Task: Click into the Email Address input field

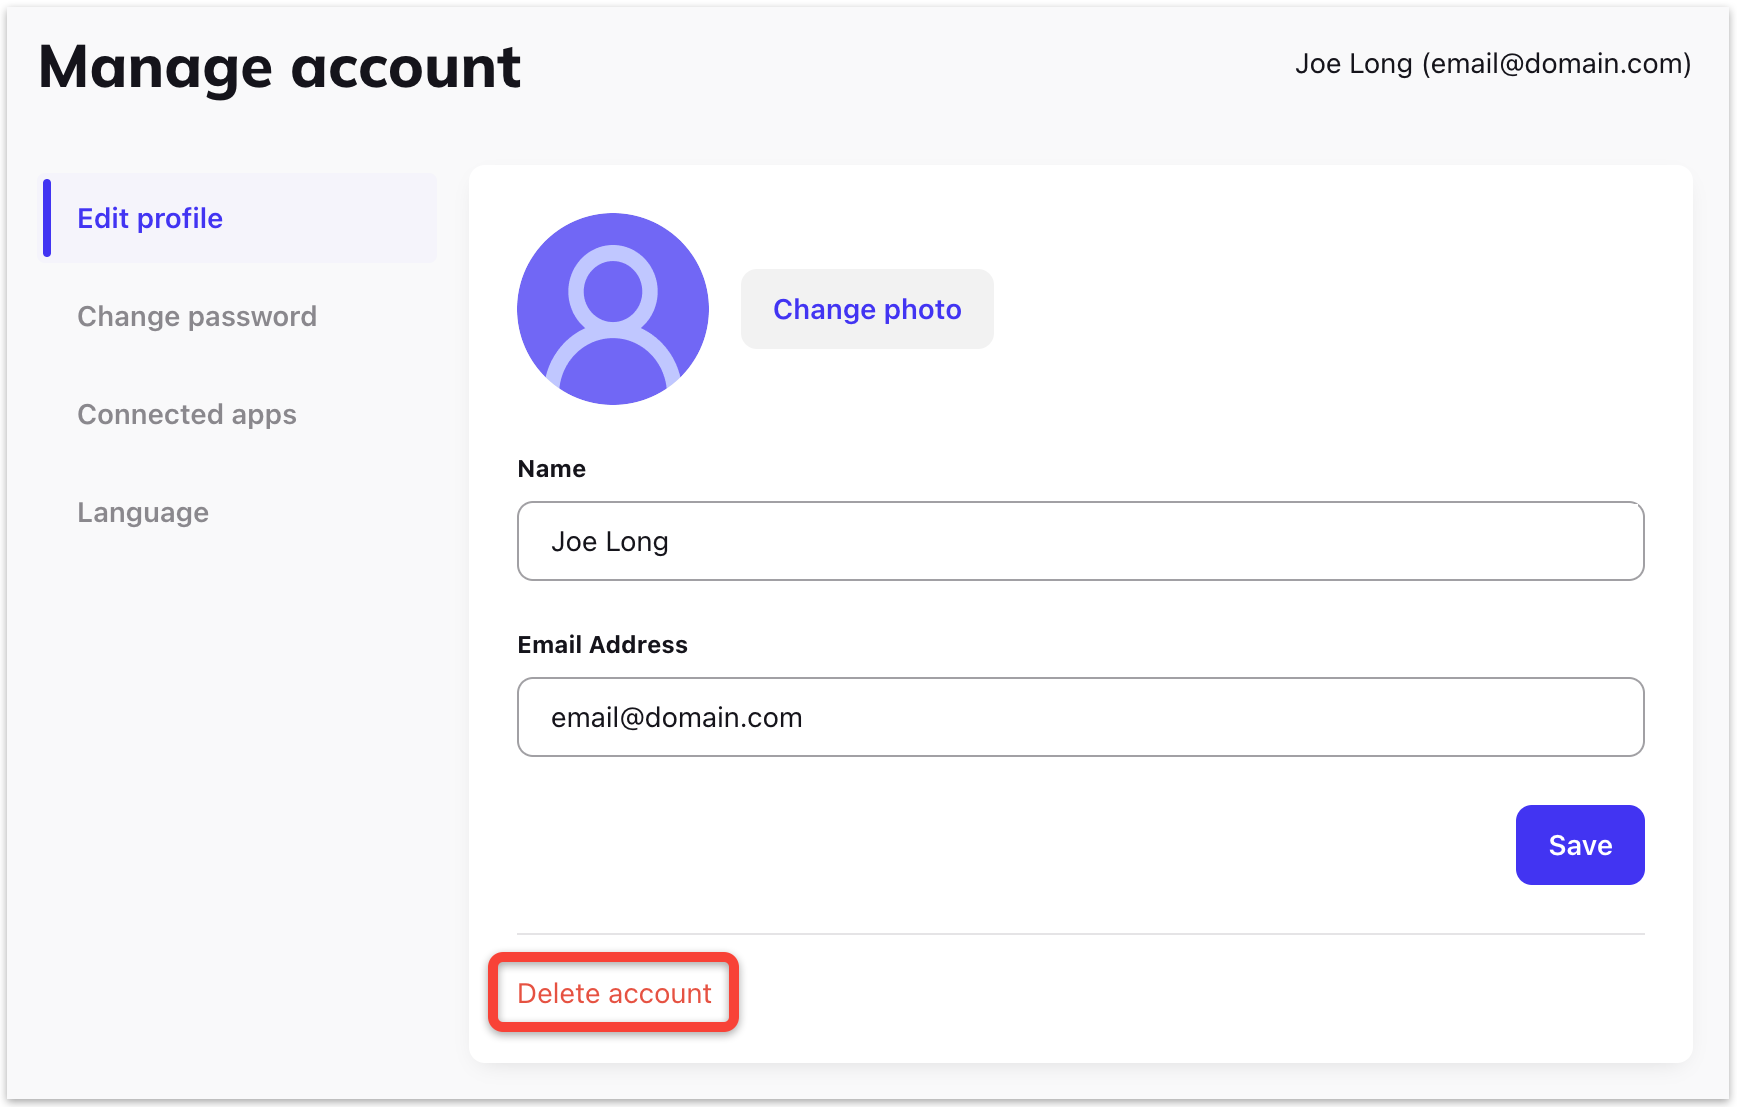Action: tap(1080, 717)
